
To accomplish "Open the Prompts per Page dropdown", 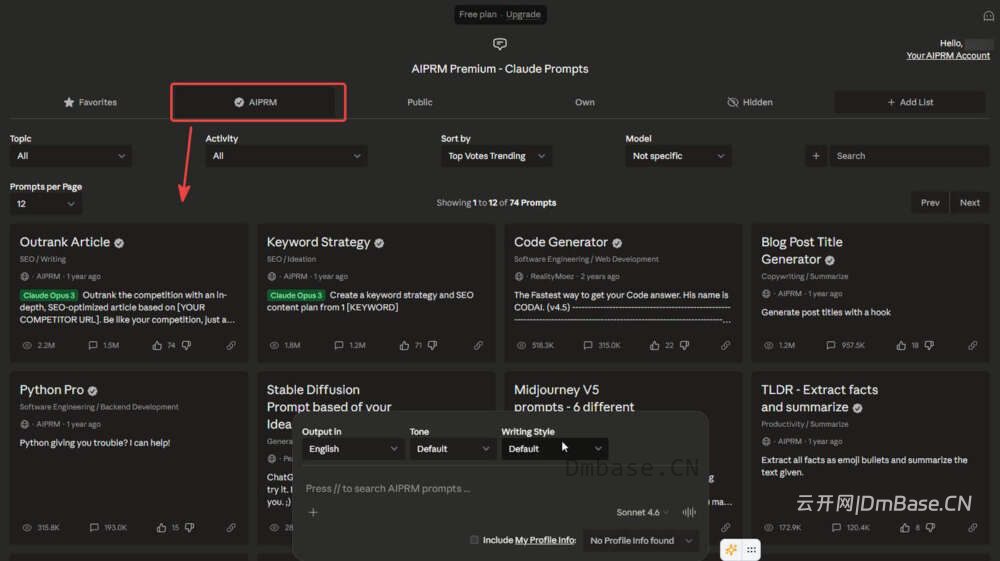I will pos(45,204).
